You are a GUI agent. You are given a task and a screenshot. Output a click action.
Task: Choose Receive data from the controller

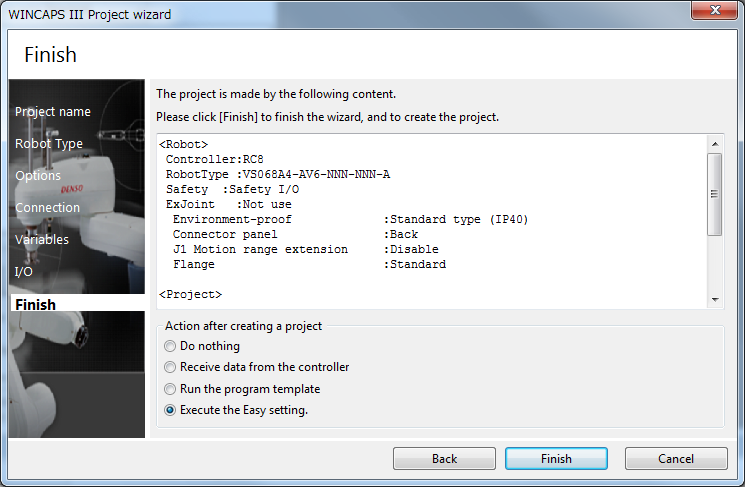coord(170,367)
